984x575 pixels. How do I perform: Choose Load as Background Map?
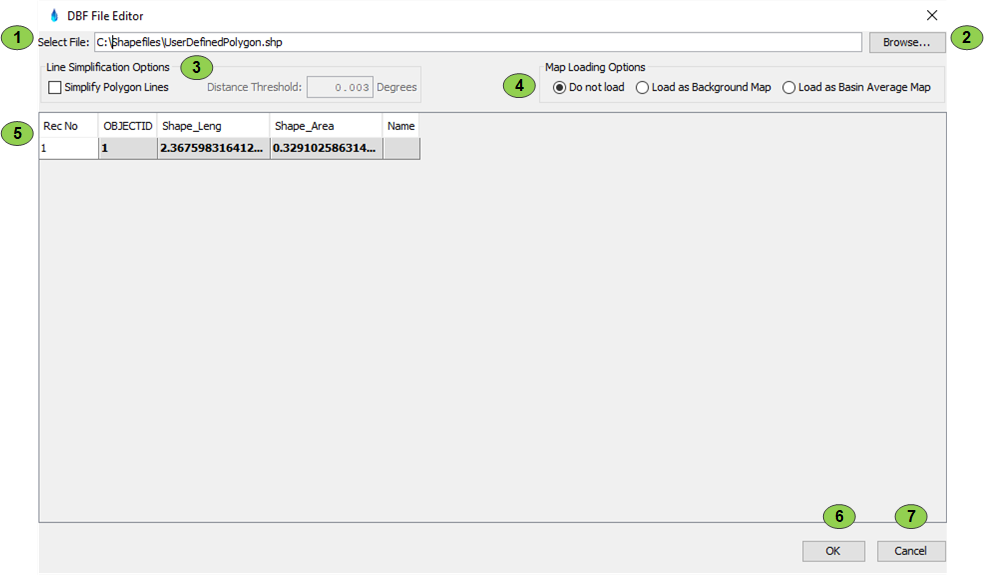point(642,88)
